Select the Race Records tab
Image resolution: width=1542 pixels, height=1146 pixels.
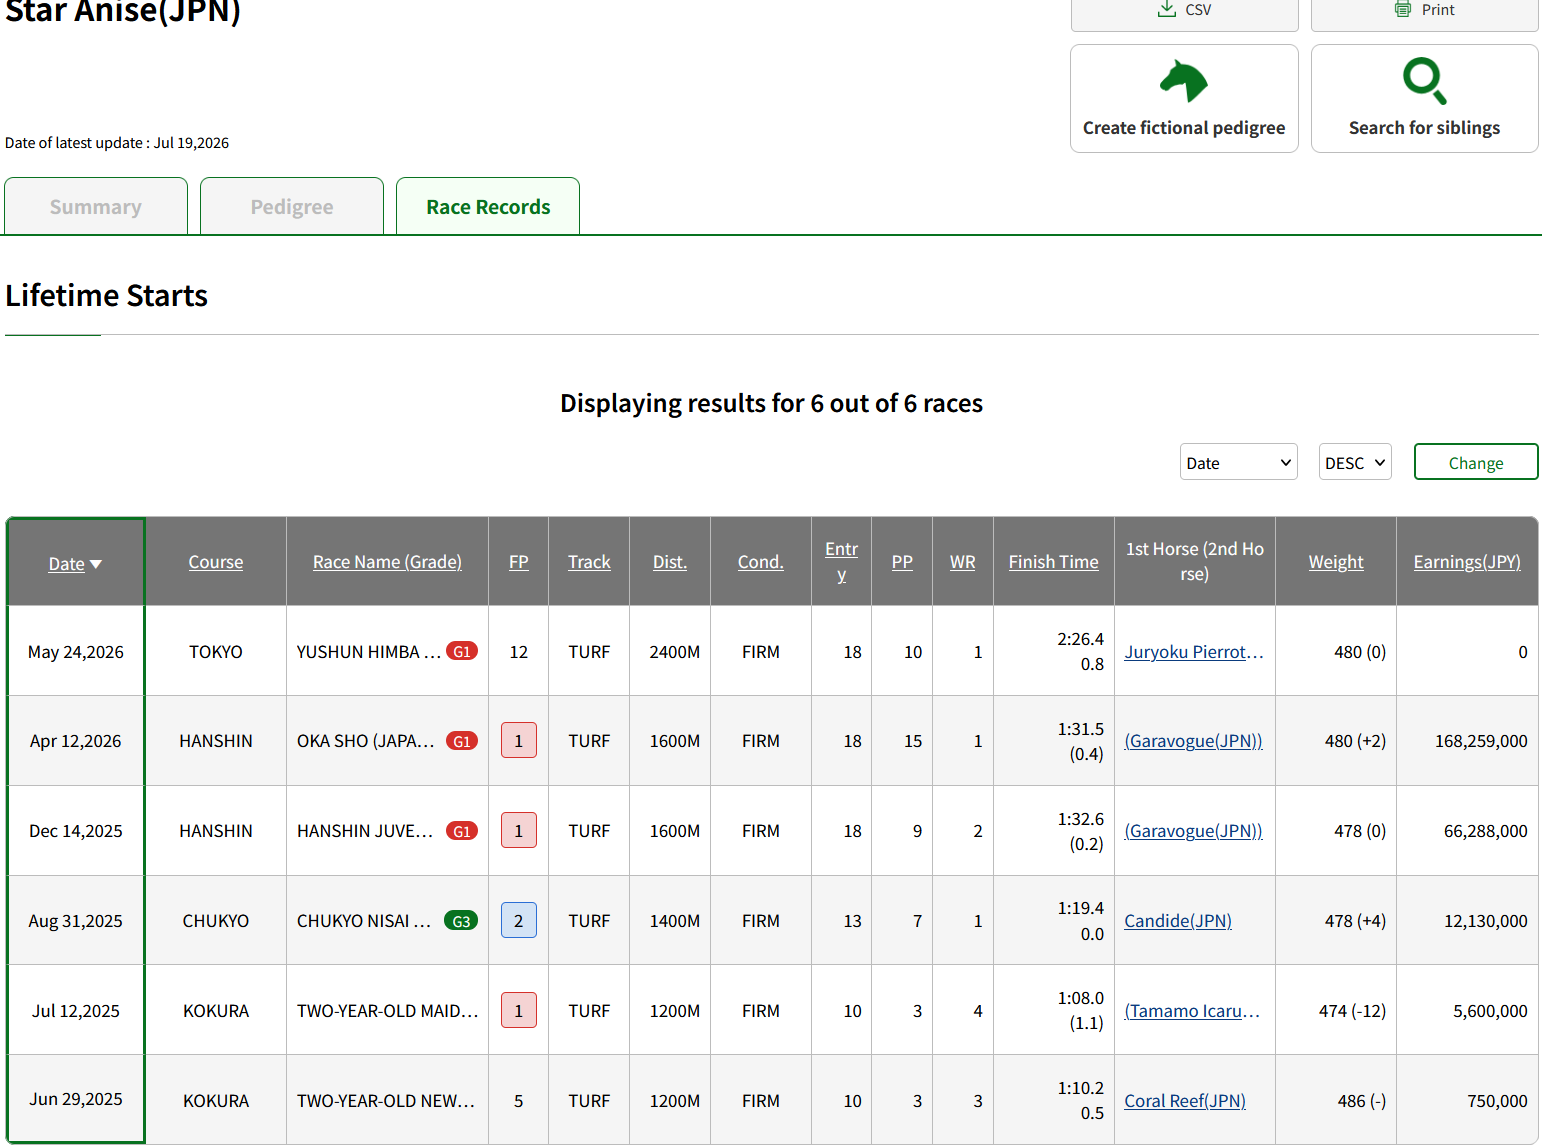tap(488, 206)
